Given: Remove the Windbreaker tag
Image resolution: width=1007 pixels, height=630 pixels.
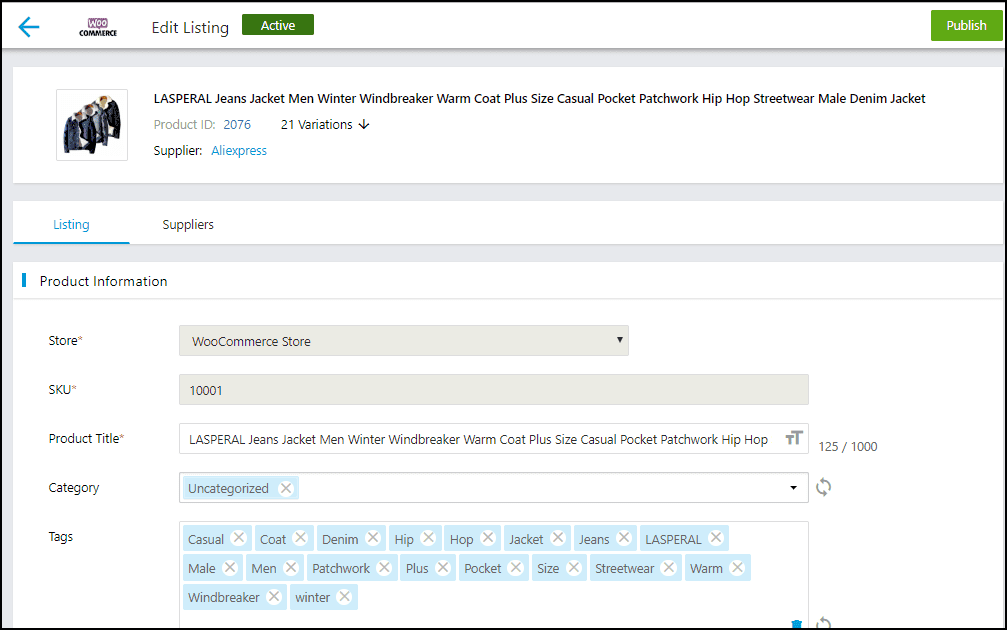Looking at the screenshot, I should pos(274,596).
